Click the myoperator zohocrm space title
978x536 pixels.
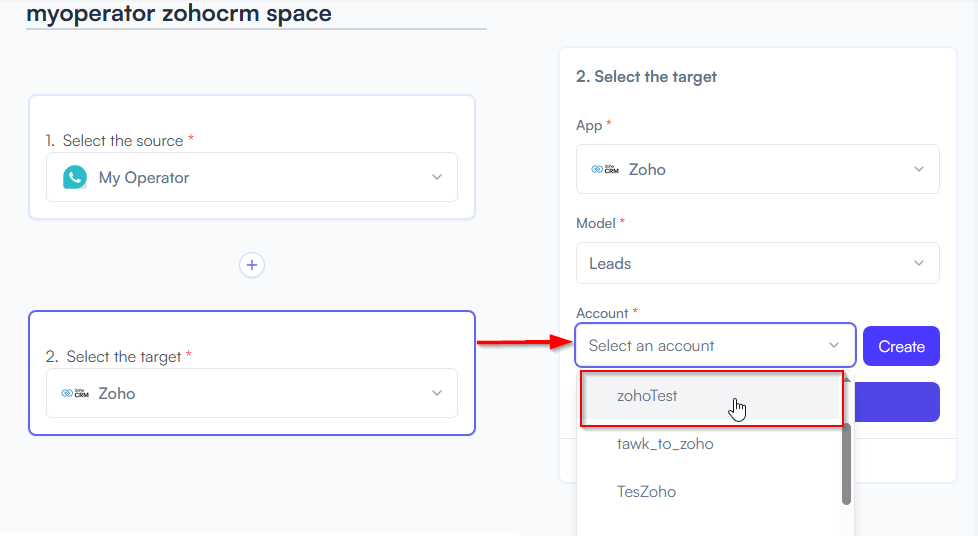click(x=179, y=13)
